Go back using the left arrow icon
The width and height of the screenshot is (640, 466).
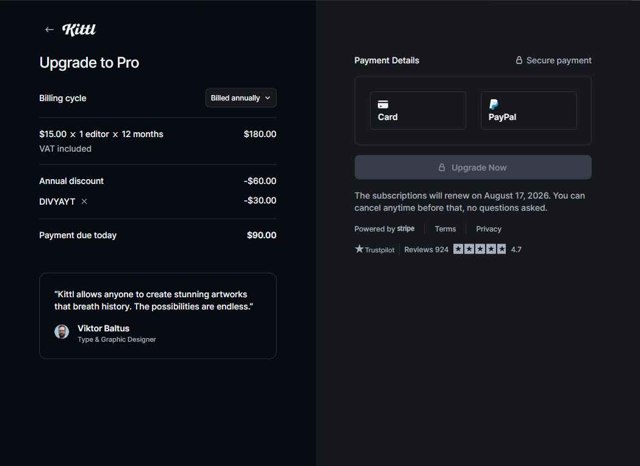[x=49, y=29]
